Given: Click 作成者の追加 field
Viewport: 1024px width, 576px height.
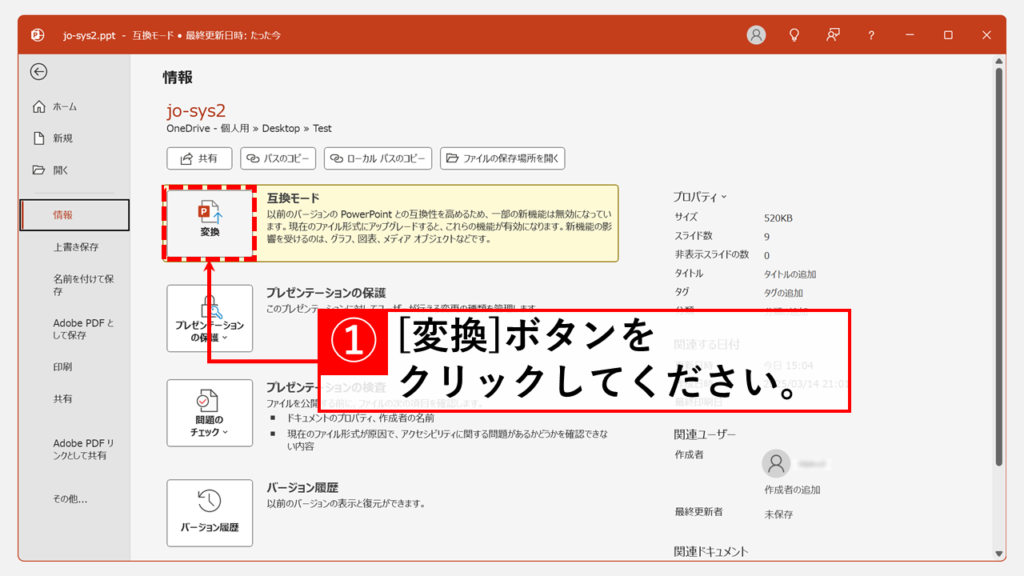Looking at the screenshot, I should (x=792, y=490).
